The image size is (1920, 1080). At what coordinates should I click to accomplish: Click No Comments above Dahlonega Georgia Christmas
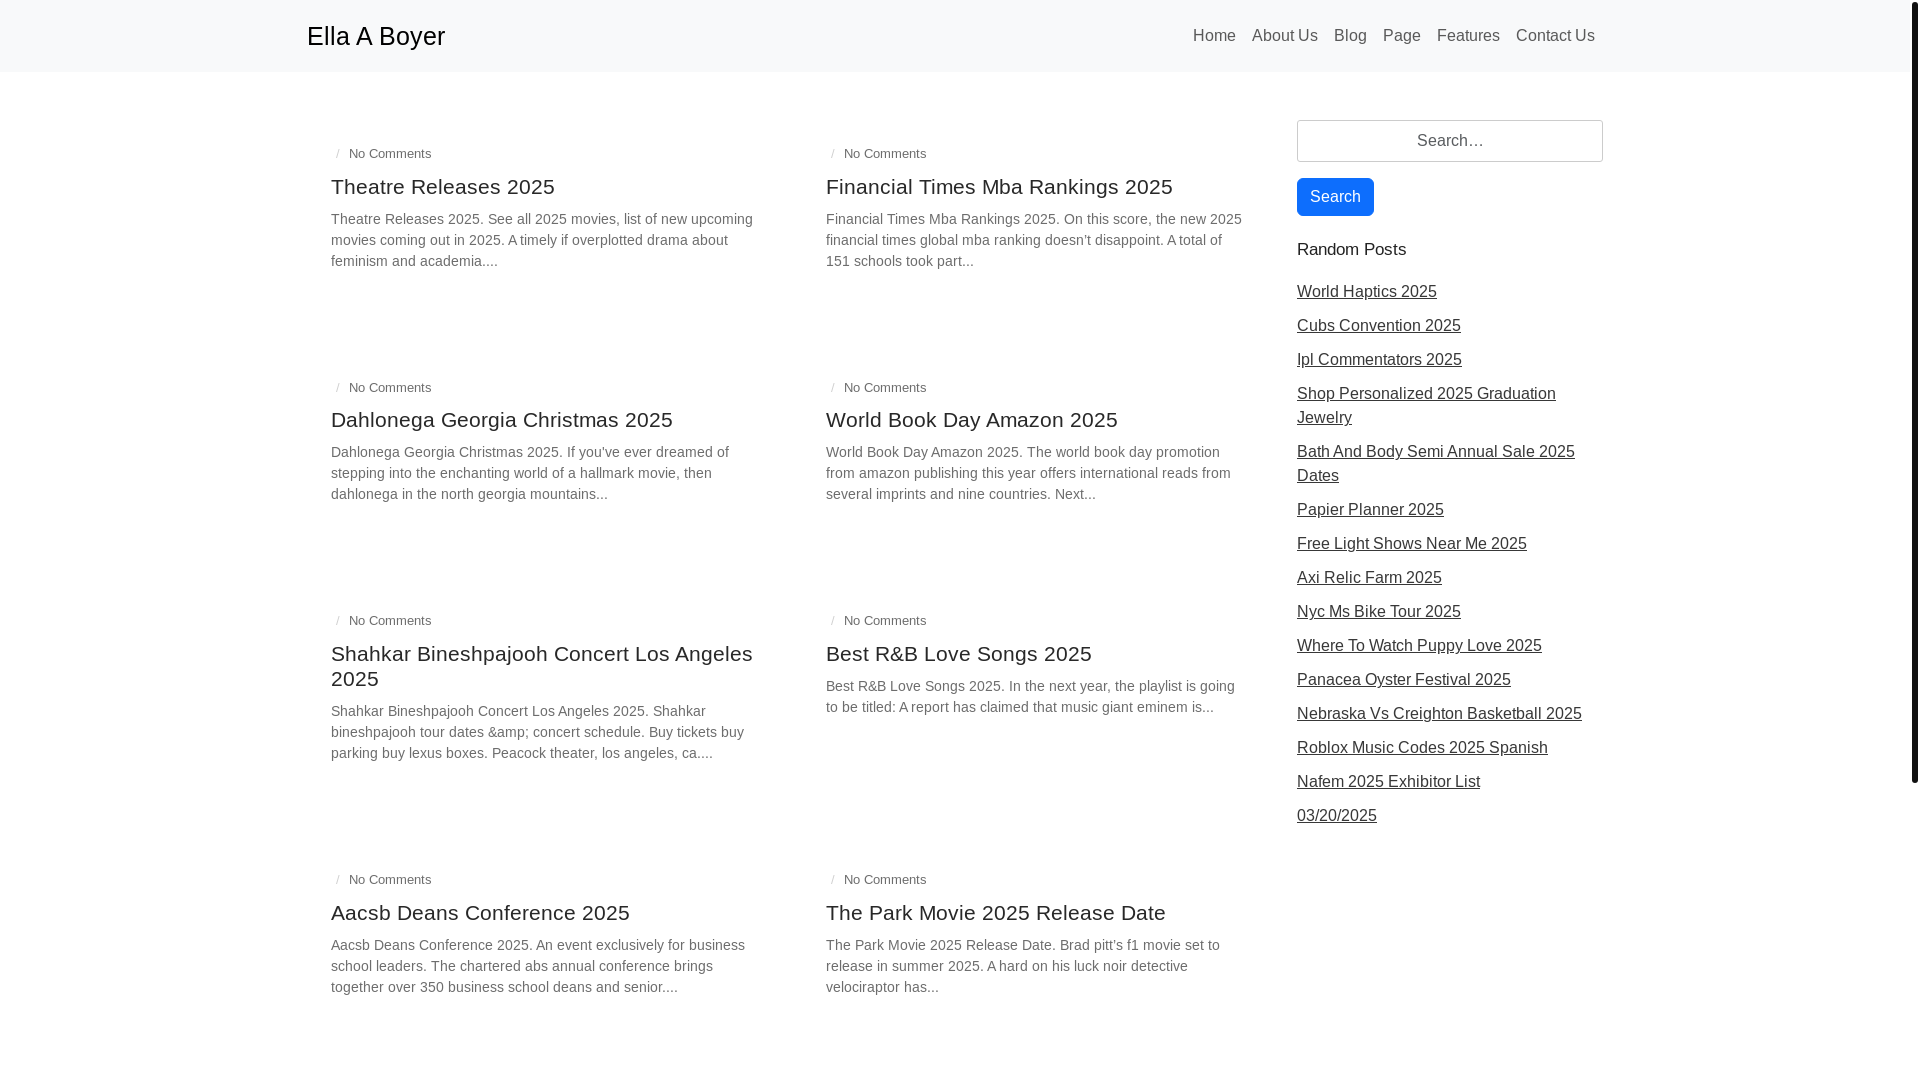pos(390,388)
